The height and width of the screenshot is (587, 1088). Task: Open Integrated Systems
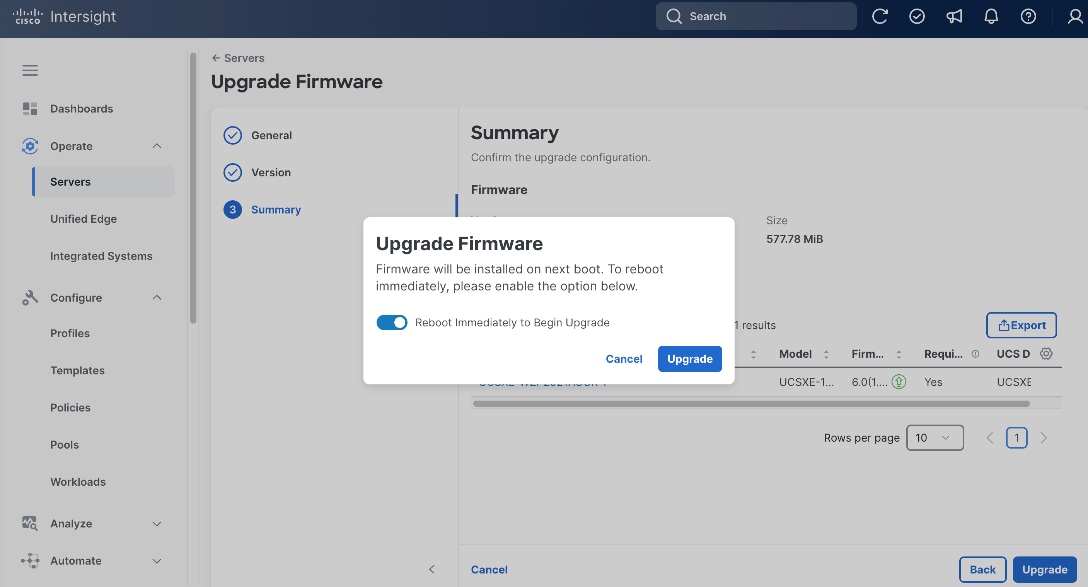click(101, 256)
